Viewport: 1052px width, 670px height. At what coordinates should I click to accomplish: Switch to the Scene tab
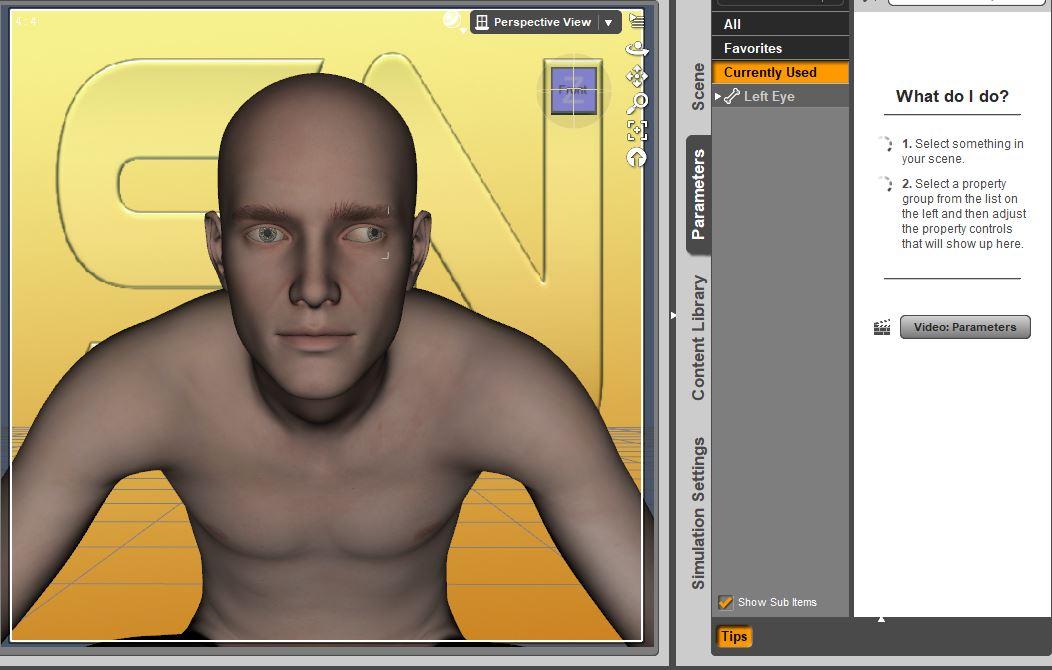click(698, 87)
